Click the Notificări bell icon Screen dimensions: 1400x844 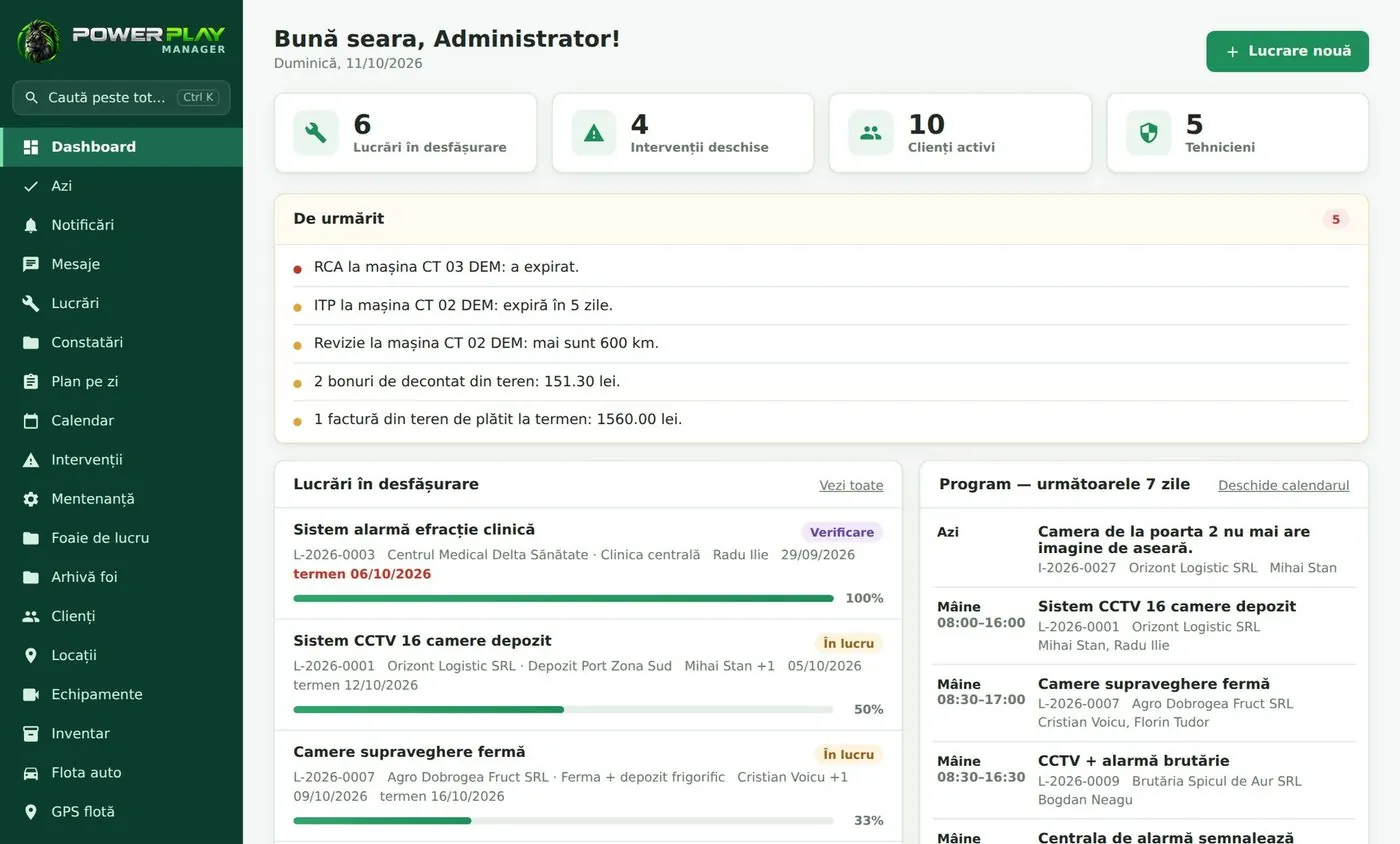point(31,225)
